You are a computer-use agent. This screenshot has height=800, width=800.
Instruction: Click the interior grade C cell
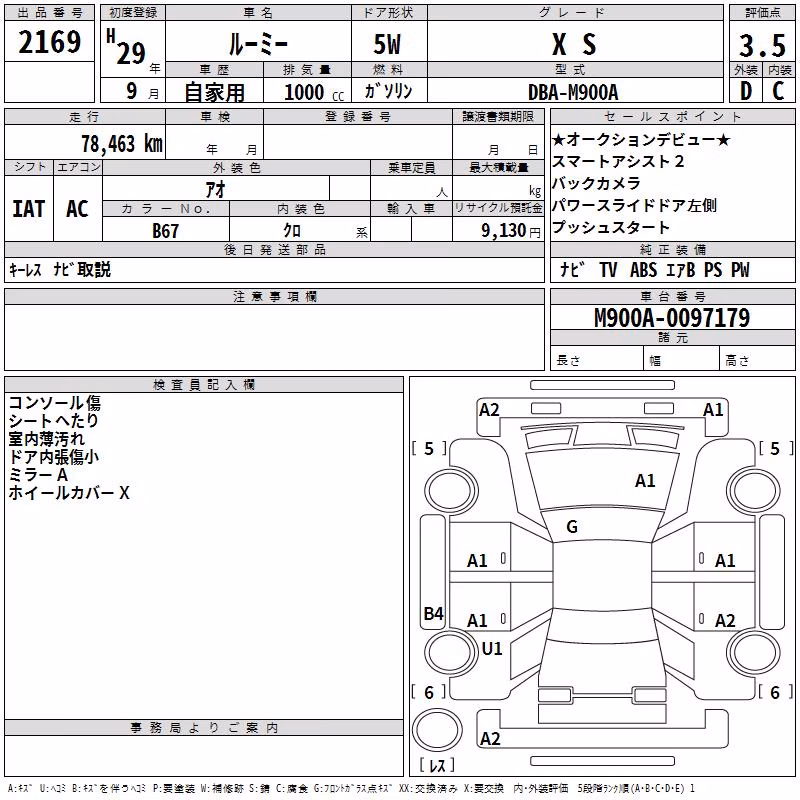point(779,91)
